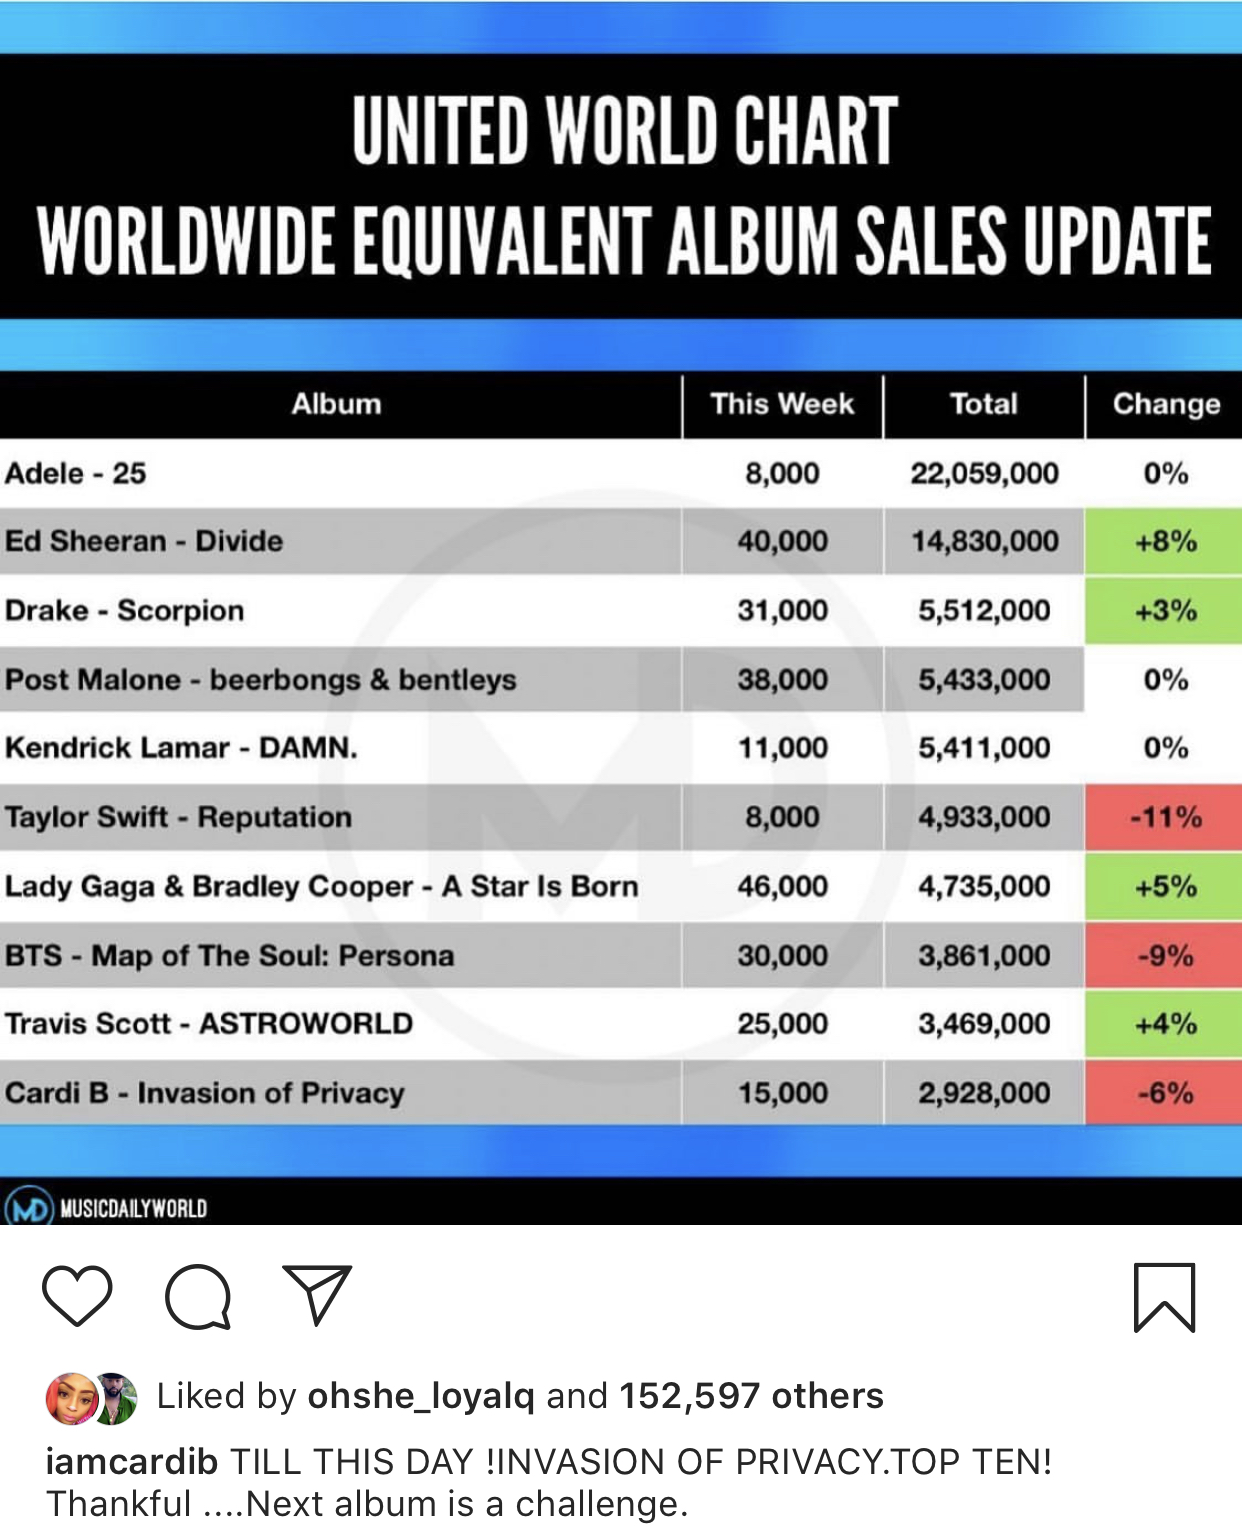
Task: Save post with bookmark icon
Action: point(1164,1297)
